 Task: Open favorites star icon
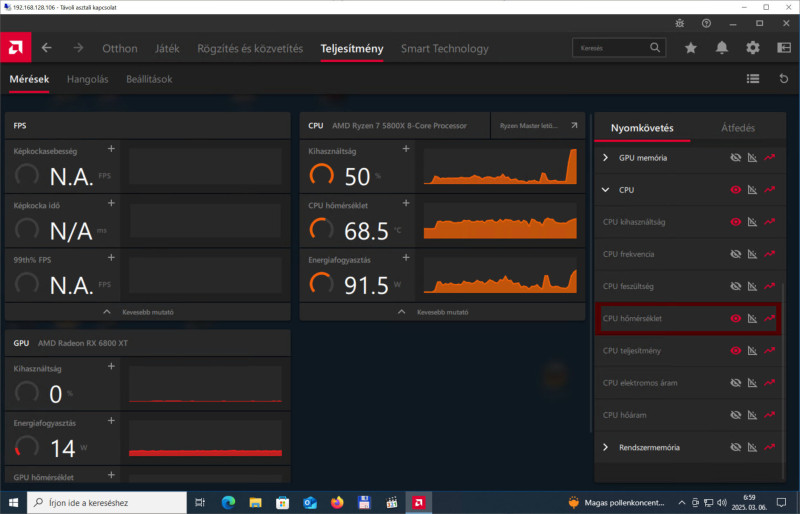tap(690, 48)
